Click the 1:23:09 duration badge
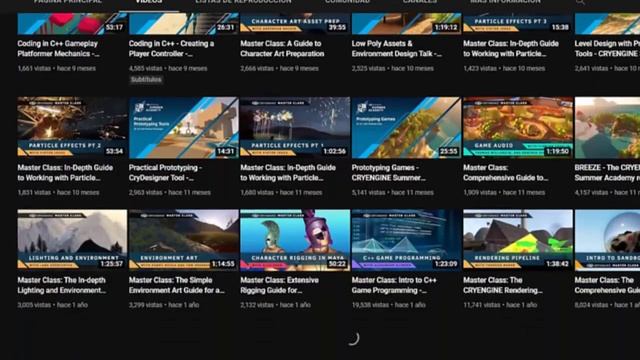 pyautogui.click(x=446, y=264)
